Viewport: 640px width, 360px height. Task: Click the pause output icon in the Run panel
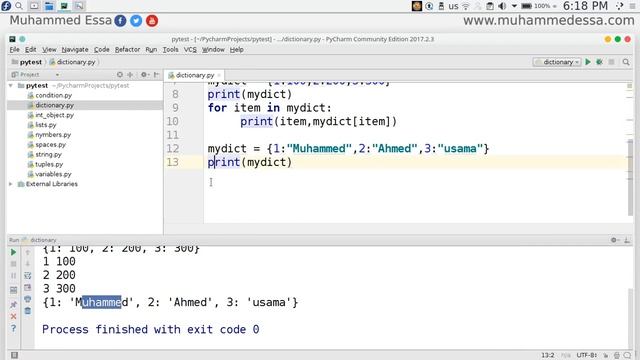13,276
